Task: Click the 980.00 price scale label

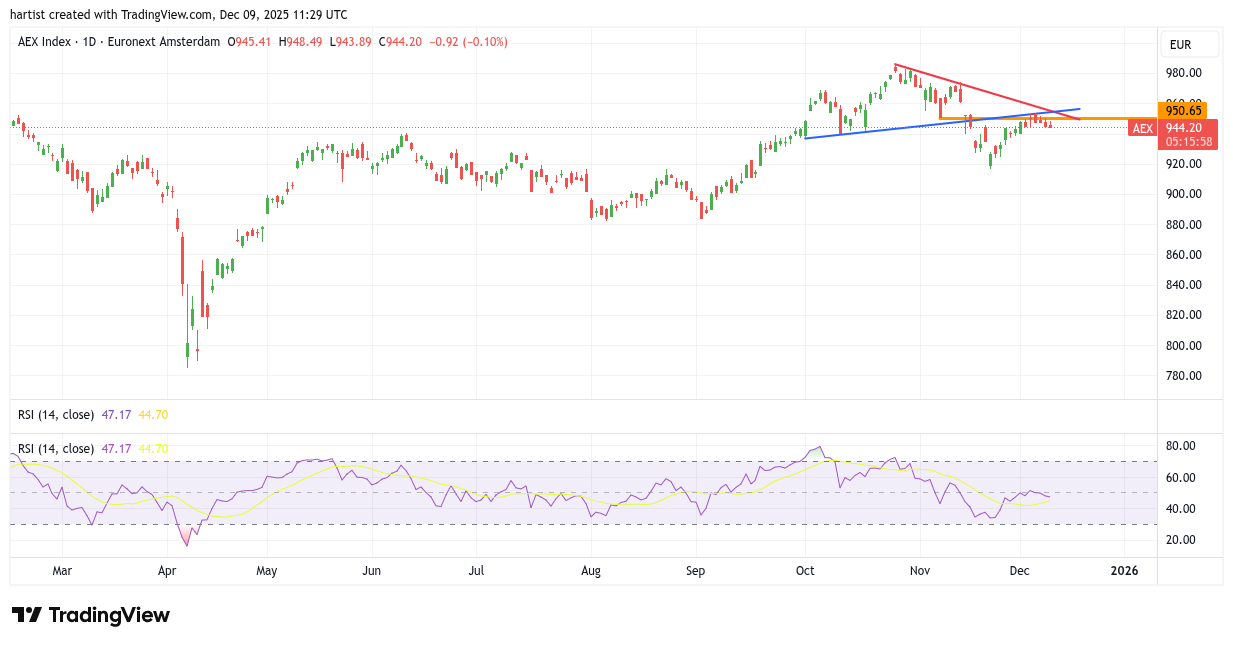Action: point(1183,73)
